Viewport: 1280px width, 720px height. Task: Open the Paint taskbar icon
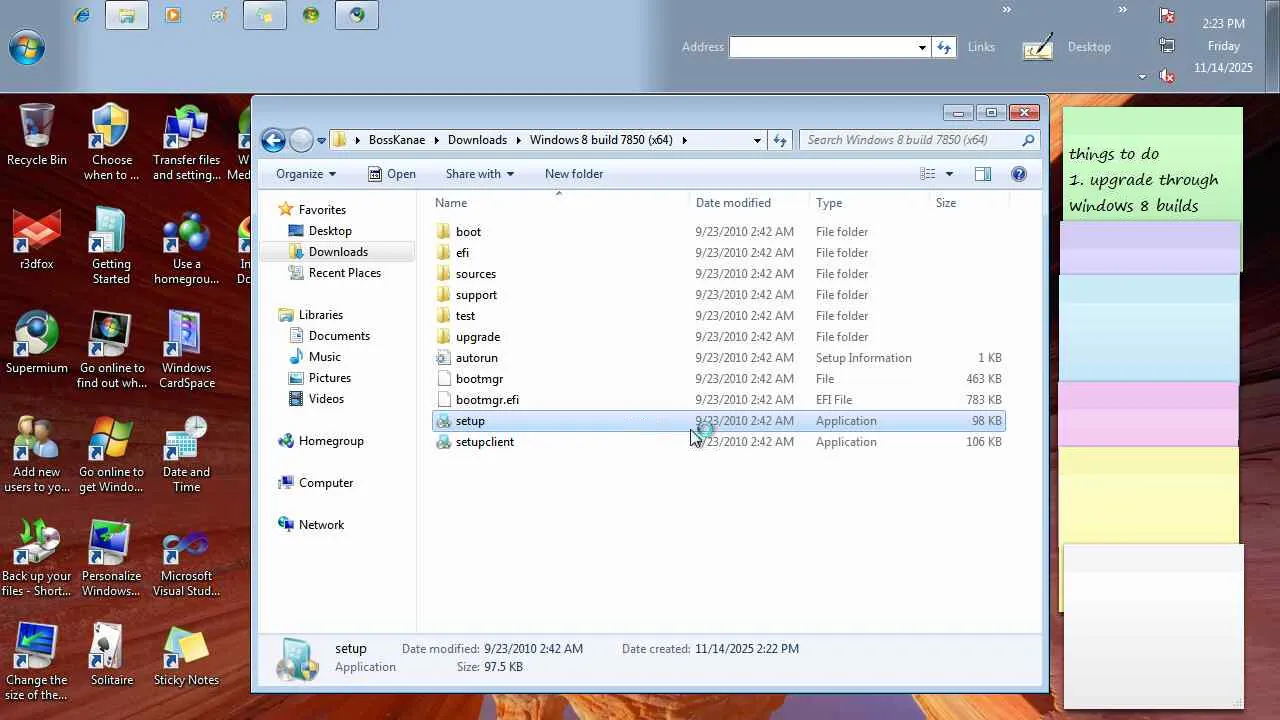(219, 15)
